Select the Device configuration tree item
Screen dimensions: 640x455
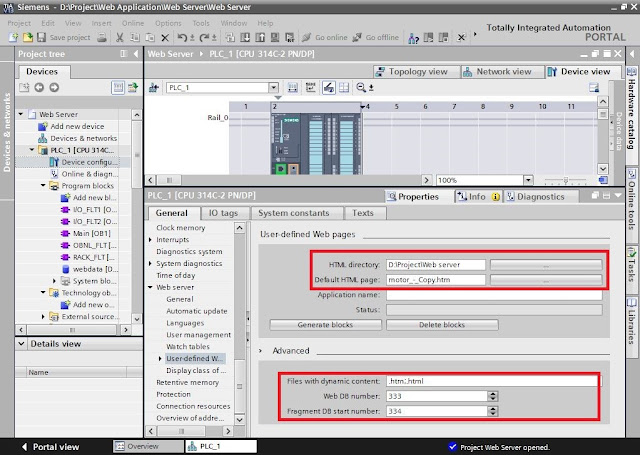84,162
